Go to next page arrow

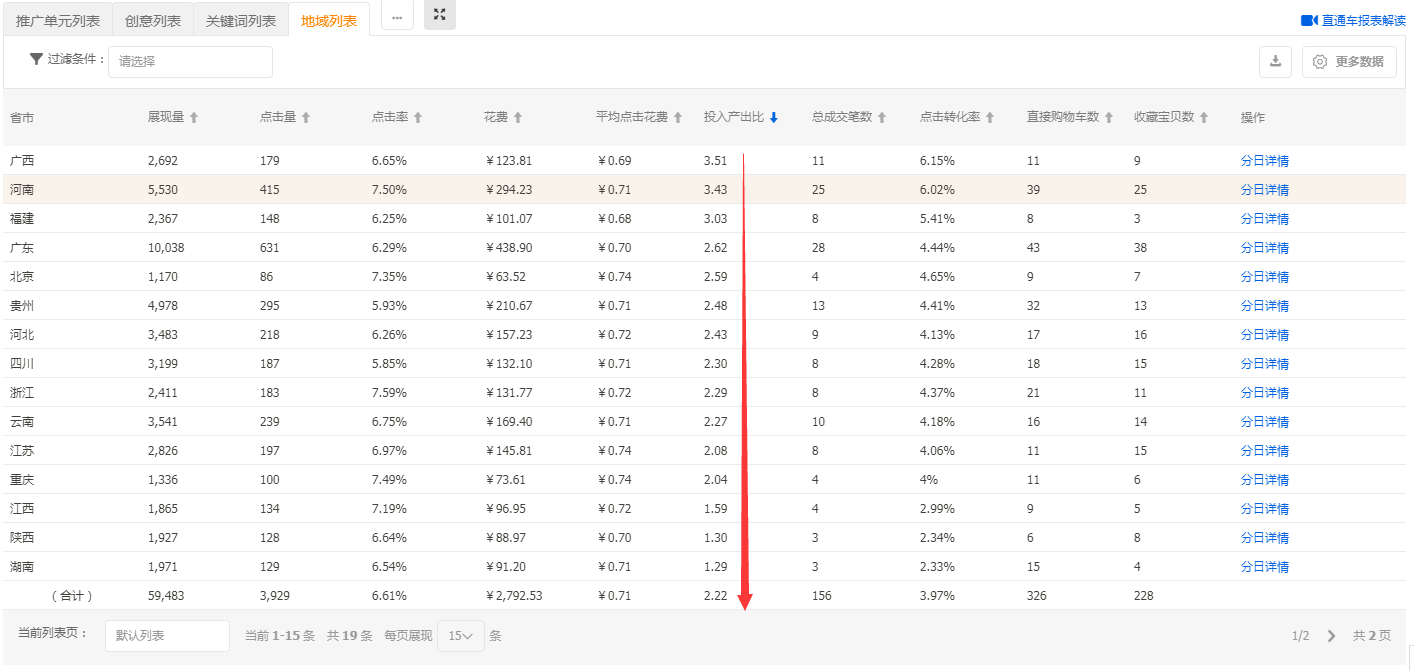click(1331, 636)
